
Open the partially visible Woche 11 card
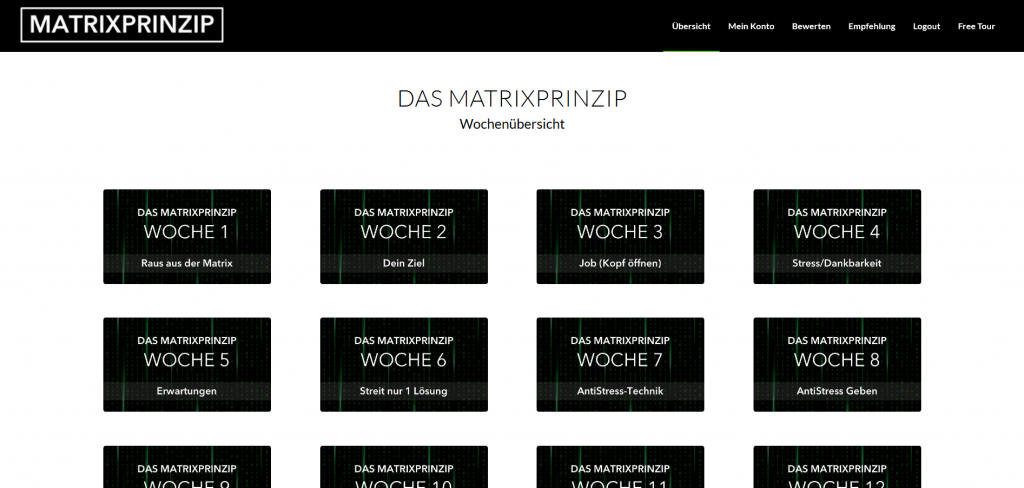(x=620, y=467)
